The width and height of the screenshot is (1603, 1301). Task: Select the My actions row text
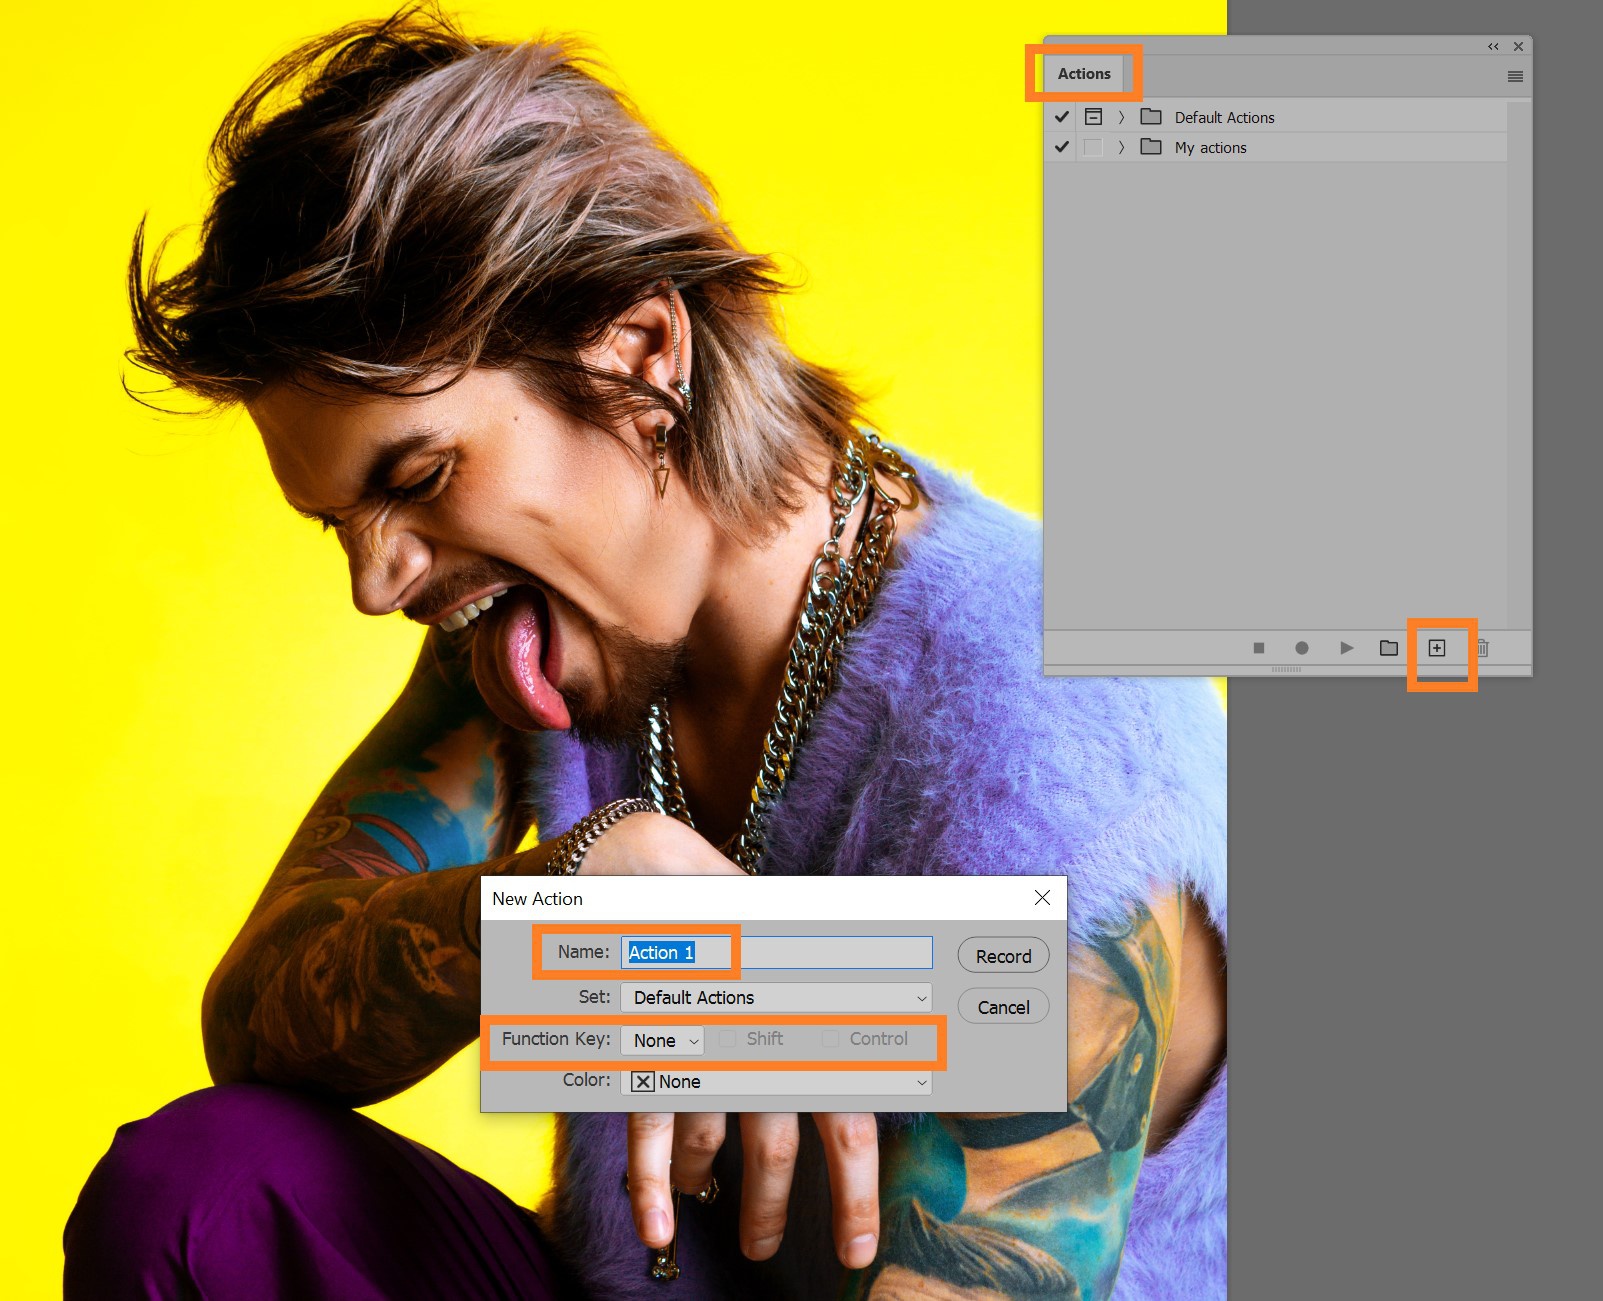click(1210, 148)
